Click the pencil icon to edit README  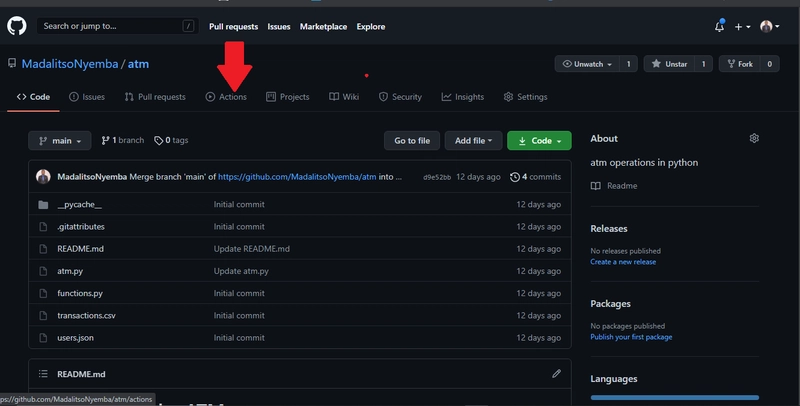556,373
